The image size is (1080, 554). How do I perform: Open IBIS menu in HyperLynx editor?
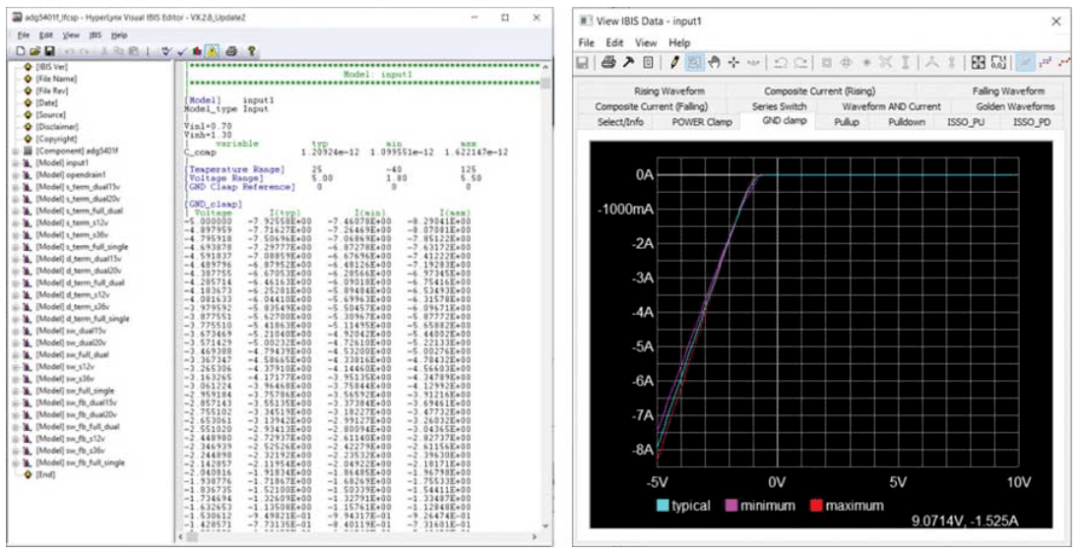tap(96, 35)
